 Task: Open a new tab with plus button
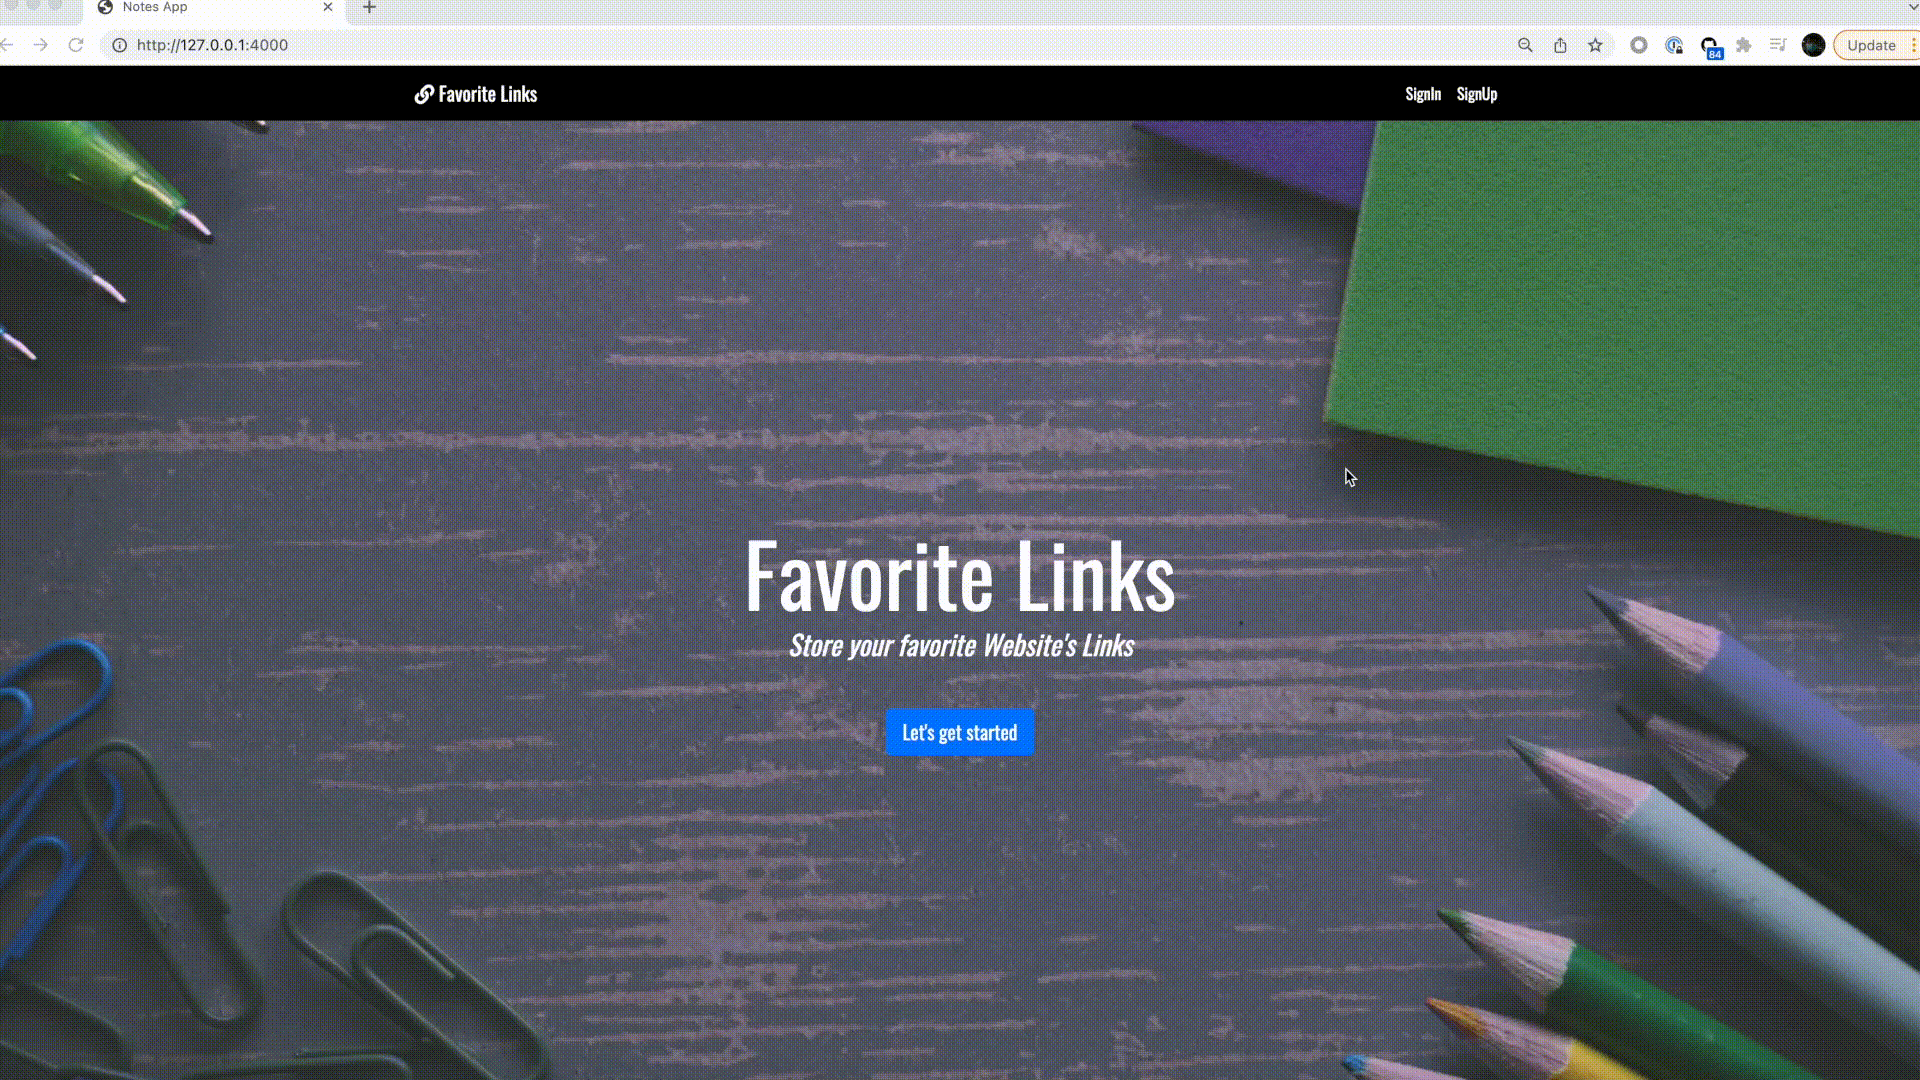point(369,8)
